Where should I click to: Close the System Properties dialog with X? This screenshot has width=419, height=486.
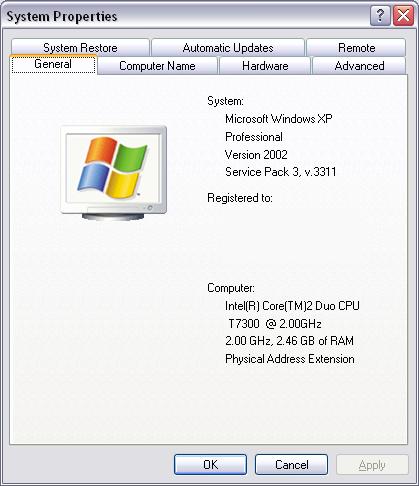click(x=403, y=16)
